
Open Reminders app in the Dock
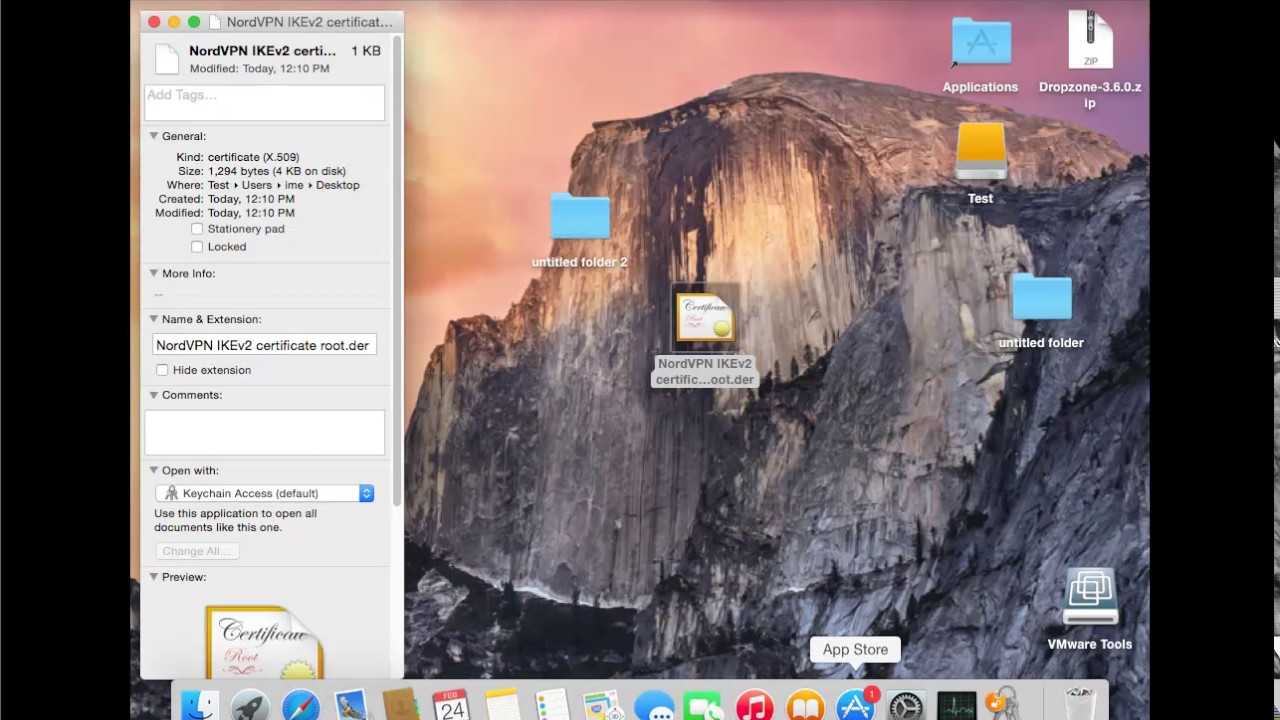tap(552, 704)
